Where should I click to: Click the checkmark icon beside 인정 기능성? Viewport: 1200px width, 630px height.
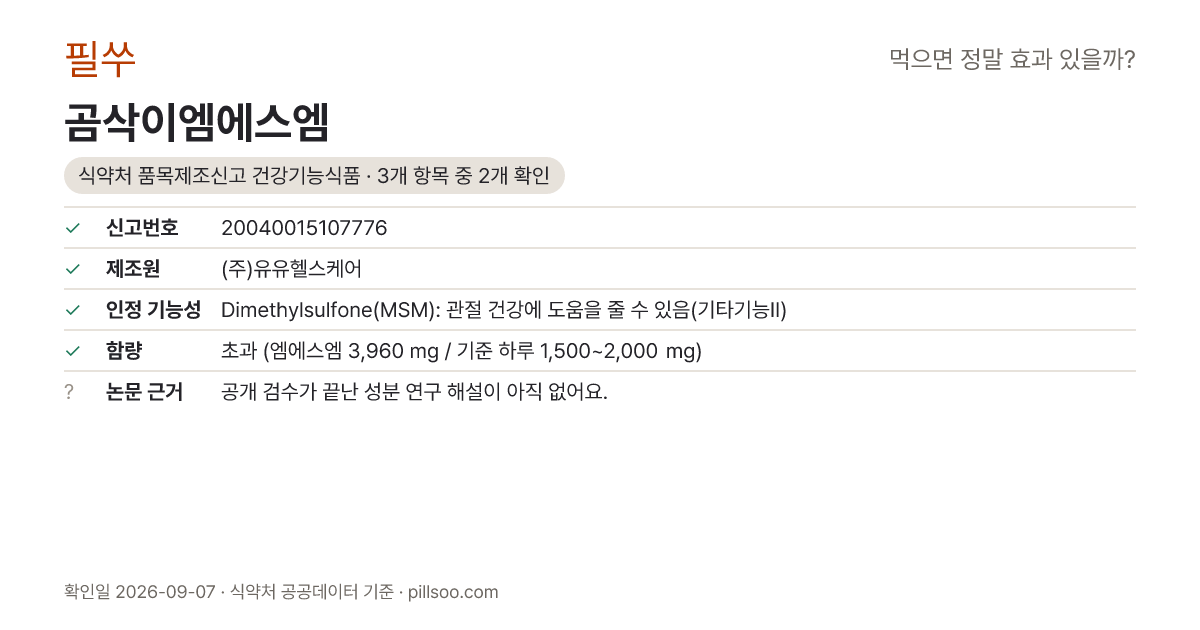pos(72,310)
